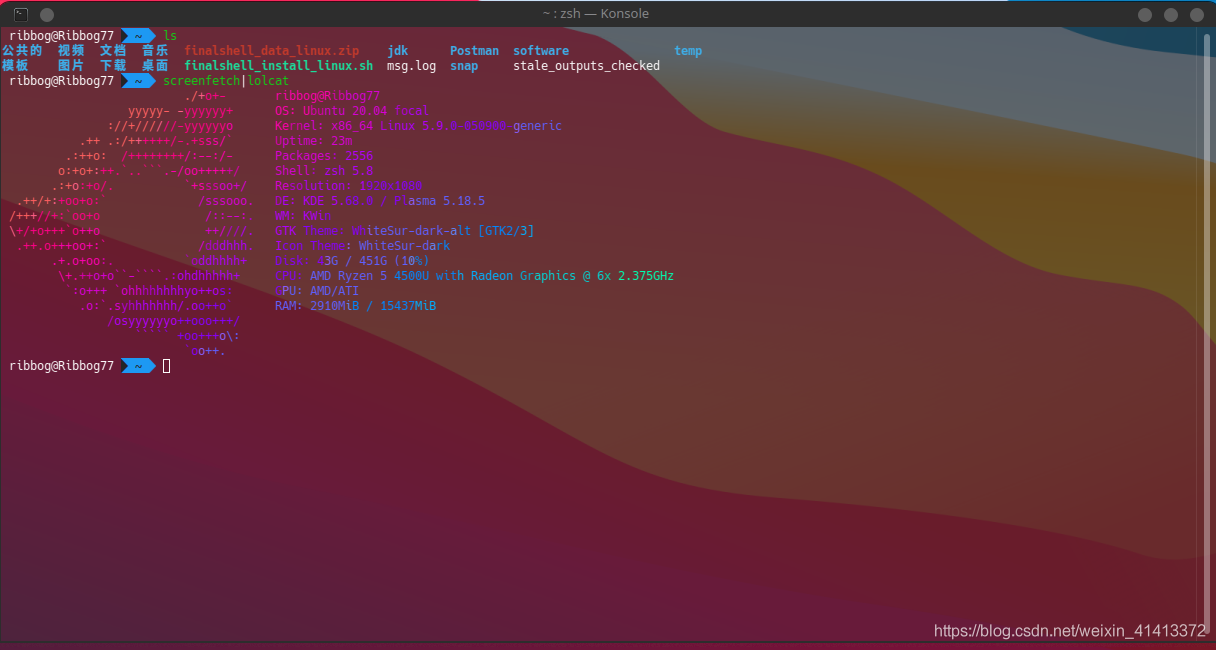This screenshot has width=1216, height=650.
Task: Minimize the Konsole window
Action: click(x=1147, y=14)
